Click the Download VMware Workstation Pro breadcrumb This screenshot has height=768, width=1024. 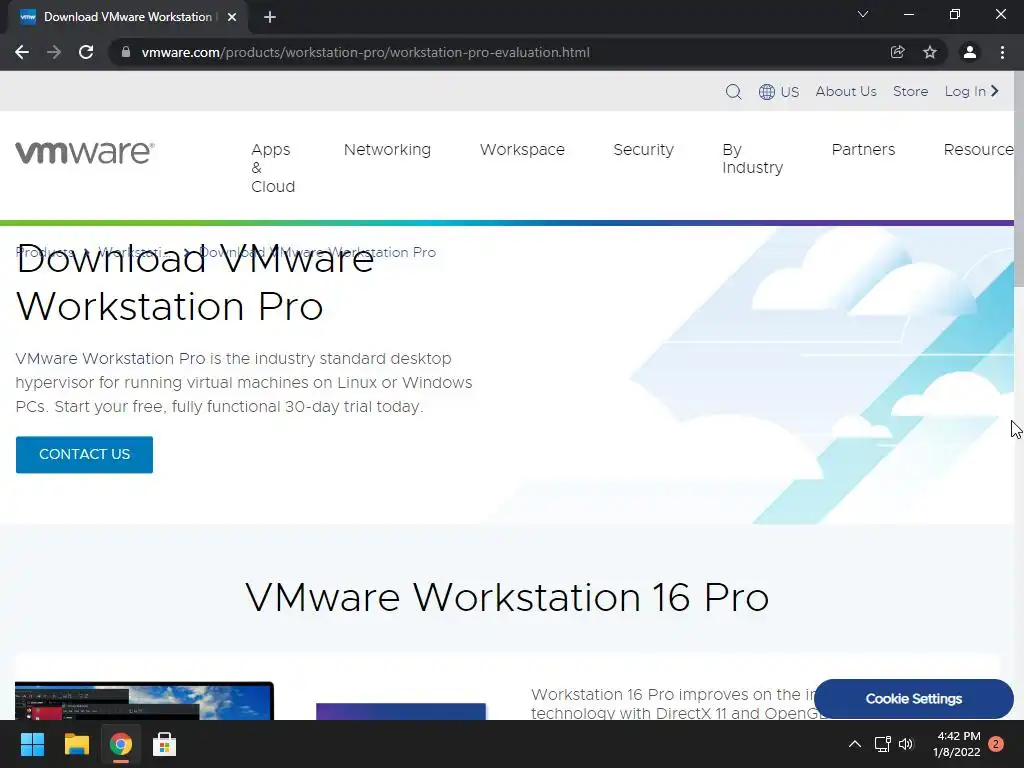point(317,252)
